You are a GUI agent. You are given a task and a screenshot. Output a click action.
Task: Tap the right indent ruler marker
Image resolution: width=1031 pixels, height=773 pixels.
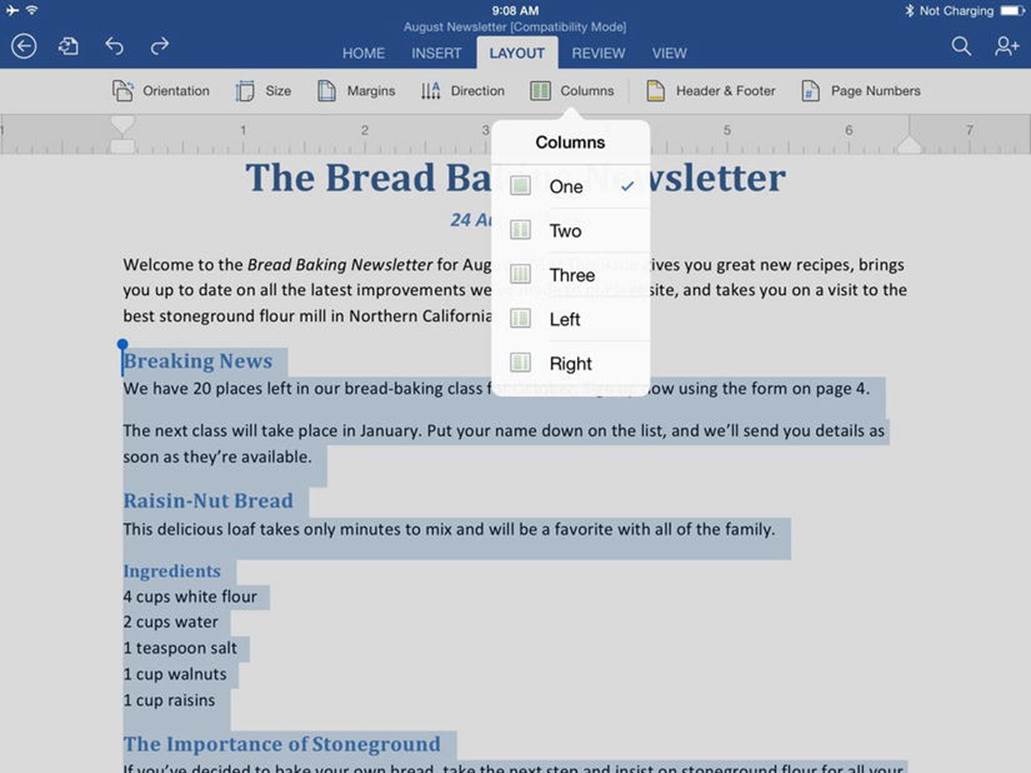coord(909,144)
